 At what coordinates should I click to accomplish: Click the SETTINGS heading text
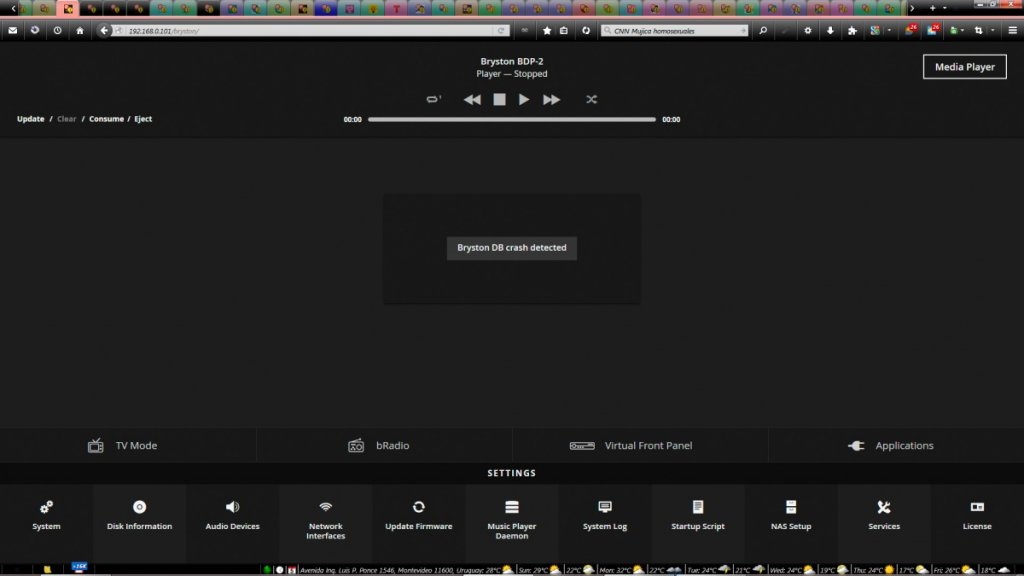511,473
